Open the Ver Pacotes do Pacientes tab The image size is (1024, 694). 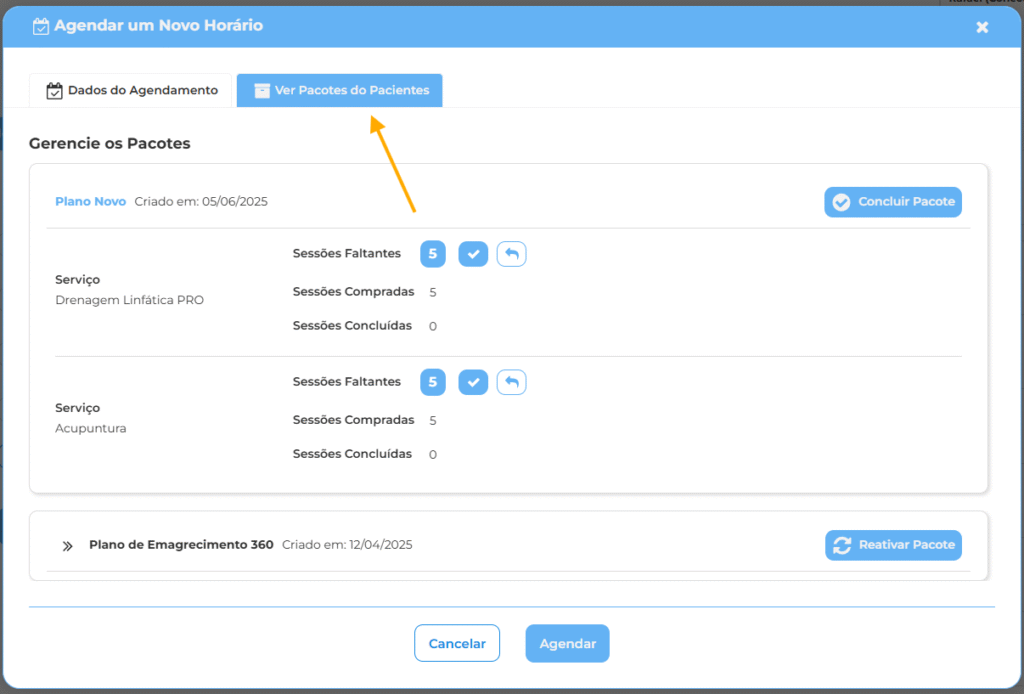coord(340,90)
